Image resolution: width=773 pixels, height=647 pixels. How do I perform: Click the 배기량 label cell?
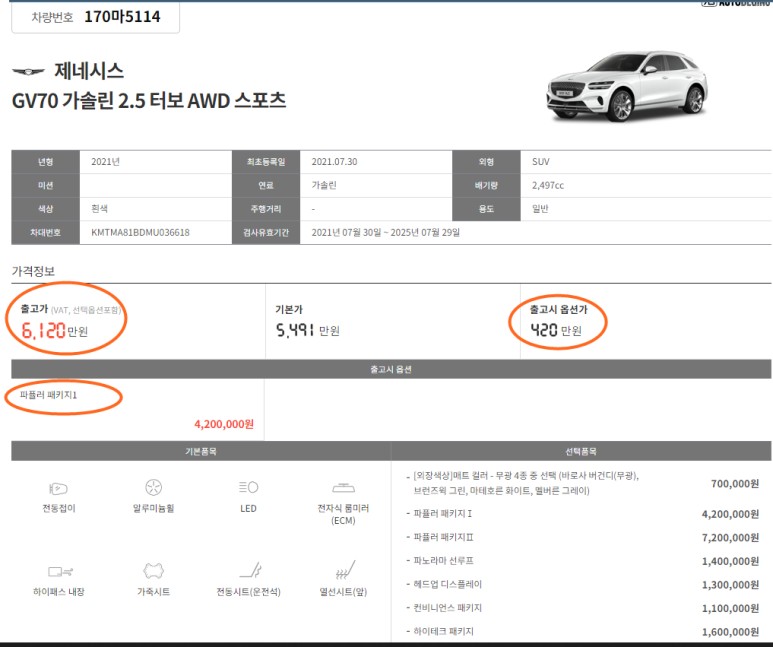(486, 185)
